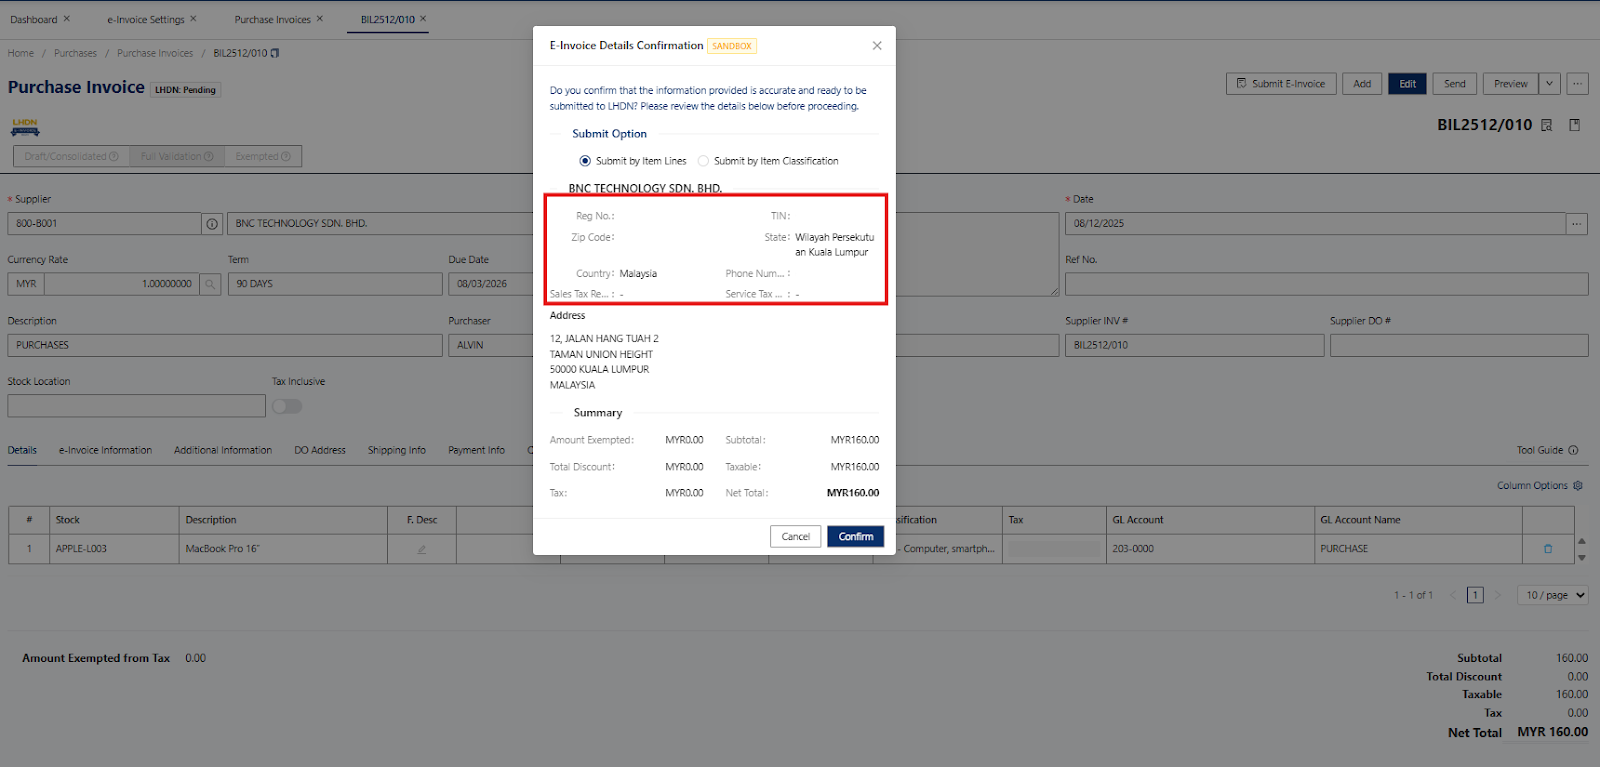Open the DO Address tab
1600x767 pixels.
point(320,450)
